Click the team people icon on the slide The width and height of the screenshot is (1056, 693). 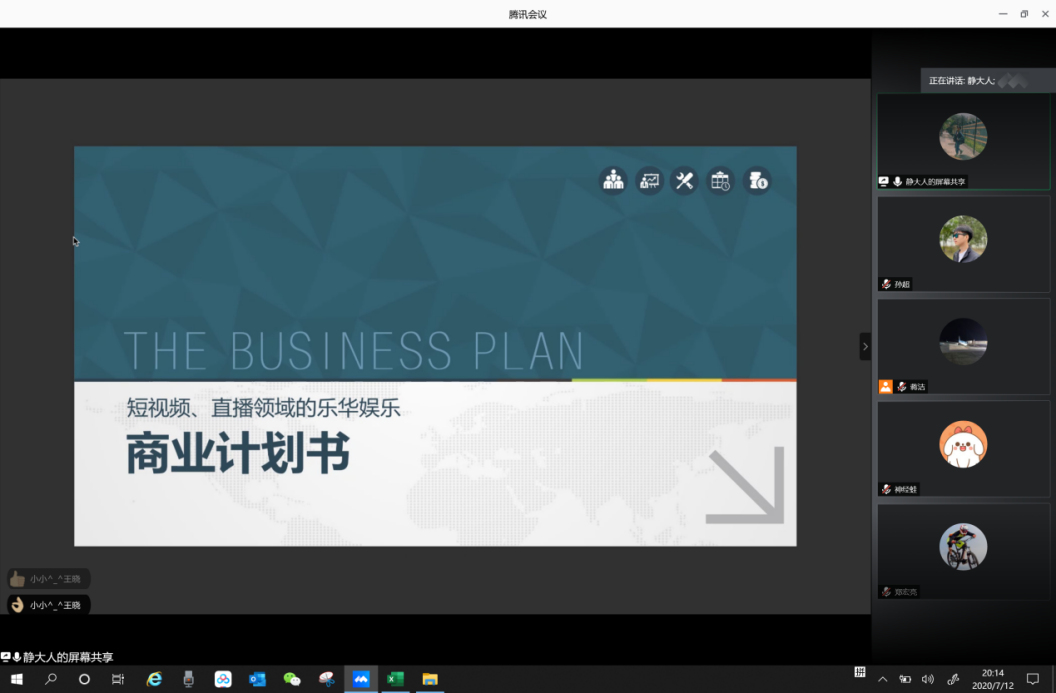pyautogui.click(x=613, y=180)
